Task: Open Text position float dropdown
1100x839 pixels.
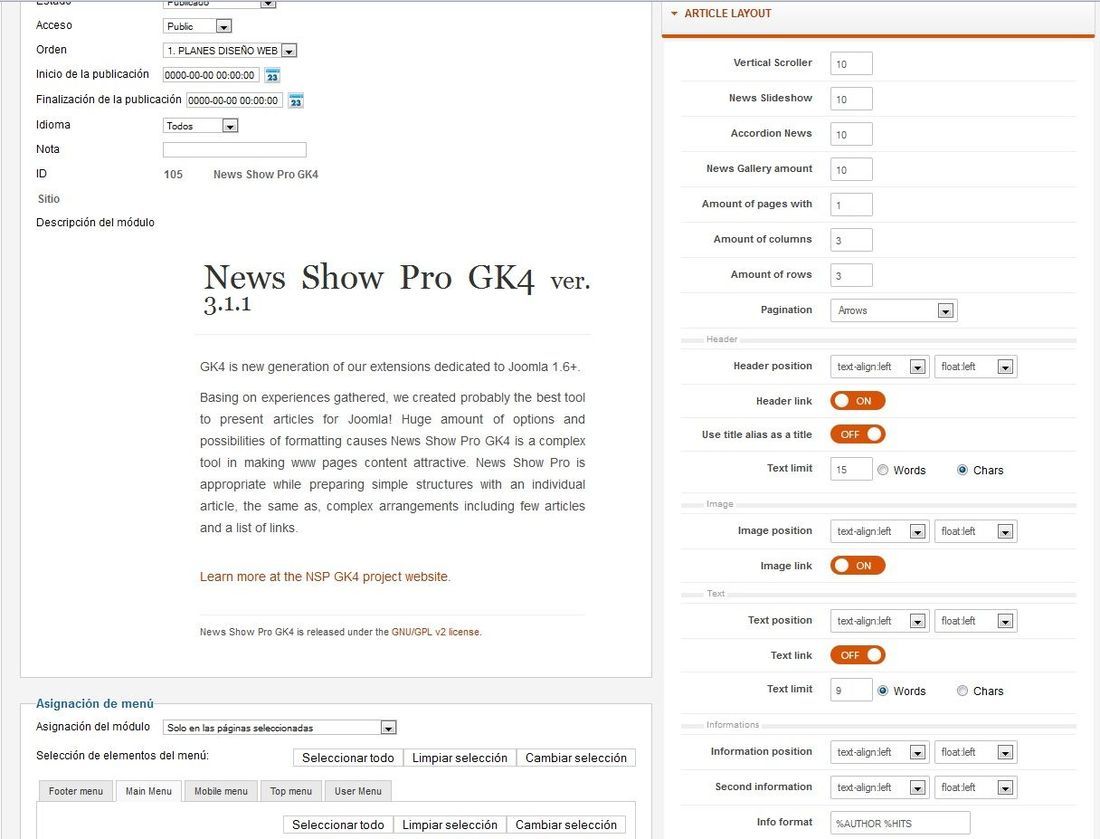Action: click(x=976, y=621)
